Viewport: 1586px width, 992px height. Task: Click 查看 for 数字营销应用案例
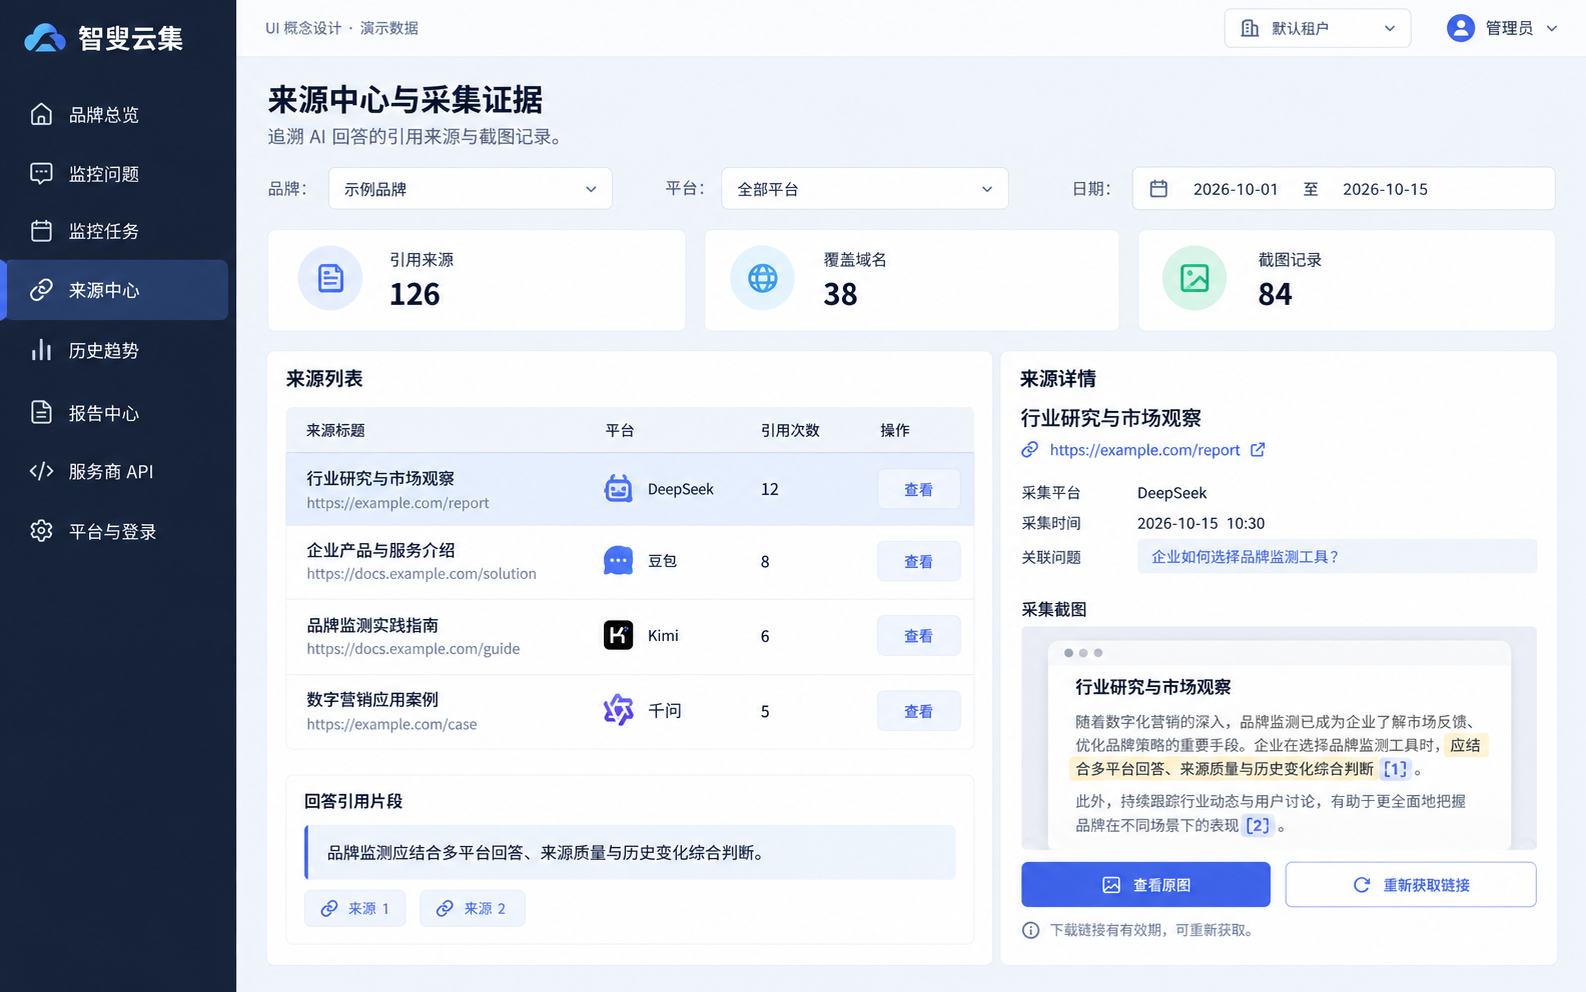(x=918, y=711)
